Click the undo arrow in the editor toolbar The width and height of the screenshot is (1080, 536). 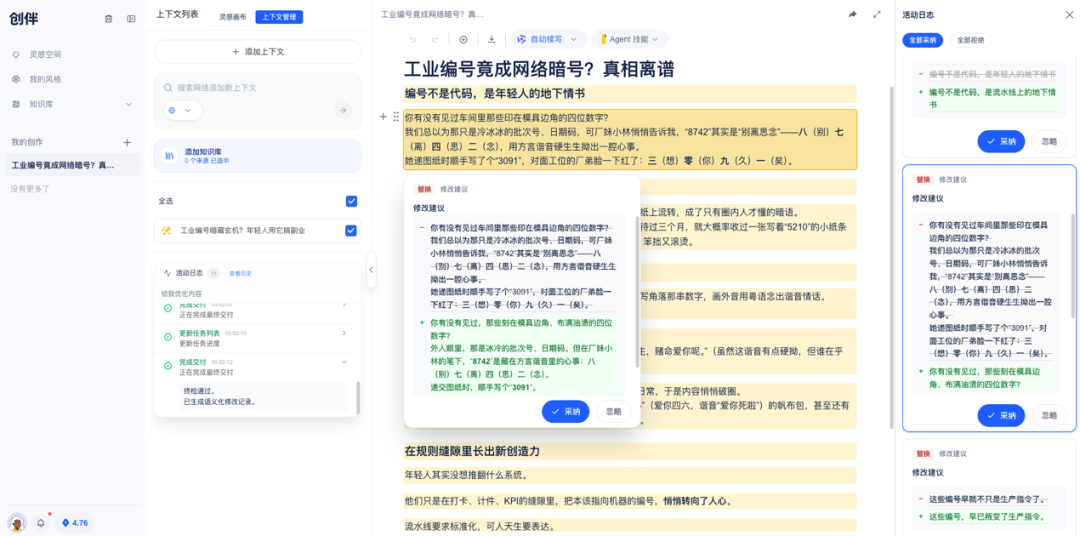(x=412, y=39)
